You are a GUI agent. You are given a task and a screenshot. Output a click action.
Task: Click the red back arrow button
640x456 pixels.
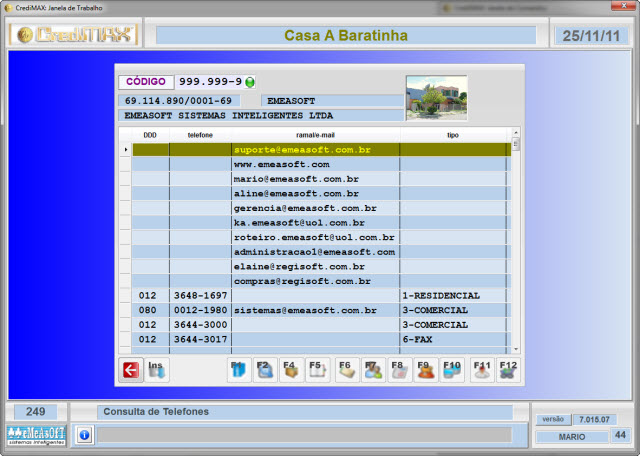point(131,370)
